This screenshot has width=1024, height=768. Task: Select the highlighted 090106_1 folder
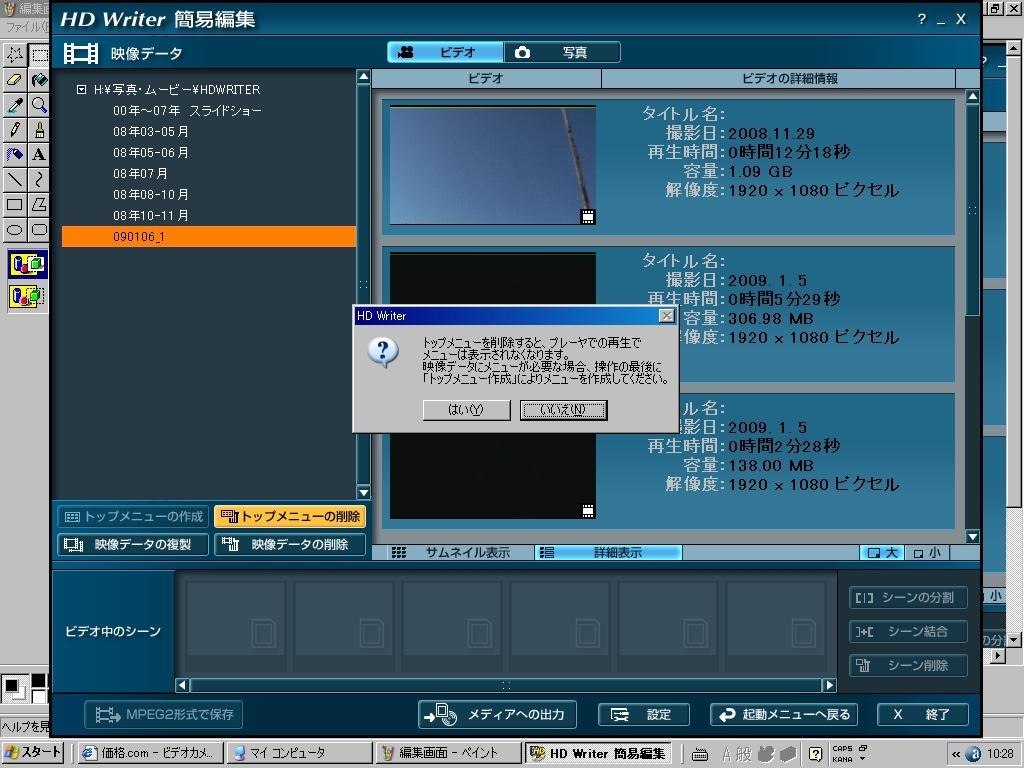(x=208, y=236)
